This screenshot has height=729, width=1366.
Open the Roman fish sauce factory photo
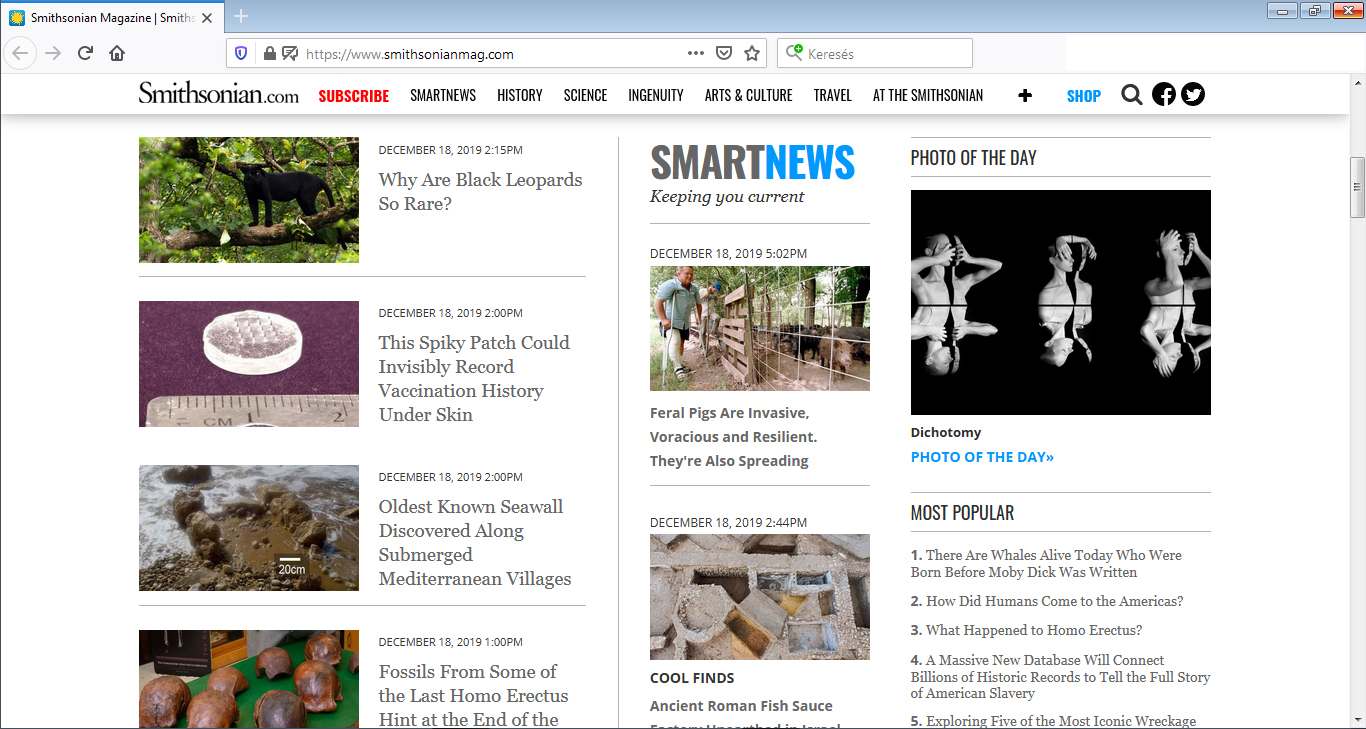(760, 597)
